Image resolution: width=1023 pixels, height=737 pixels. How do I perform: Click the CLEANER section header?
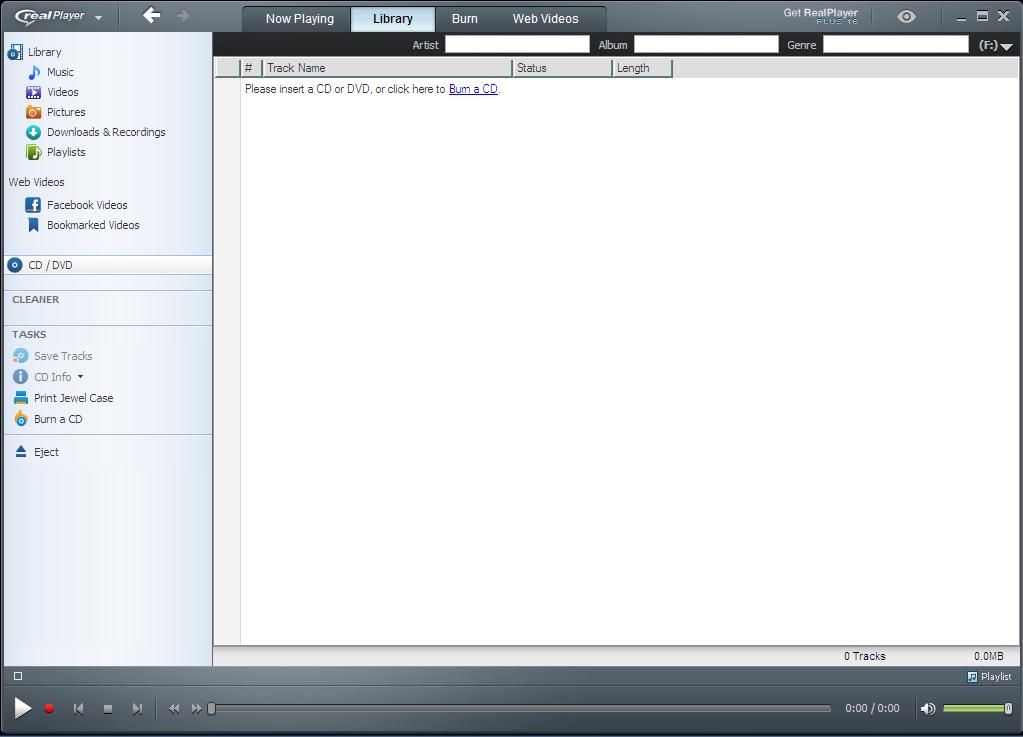coord(36,299)
